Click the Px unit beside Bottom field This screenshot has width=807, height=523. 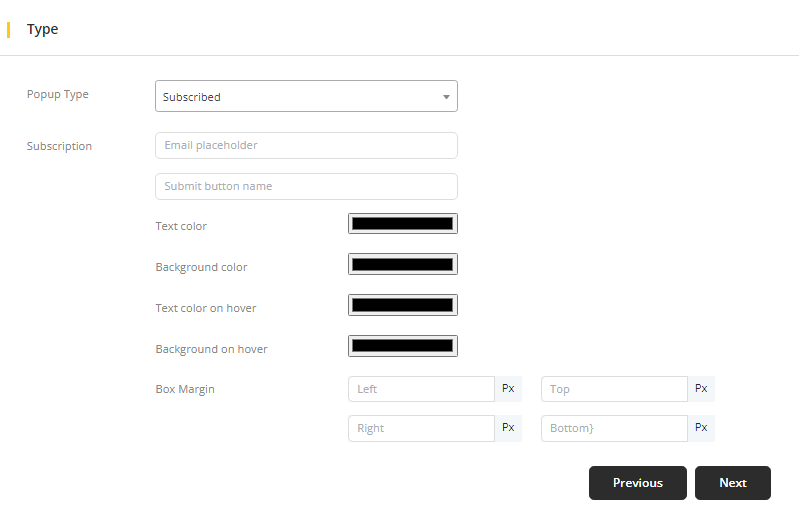pyautogui.click(x=701, y=428)
